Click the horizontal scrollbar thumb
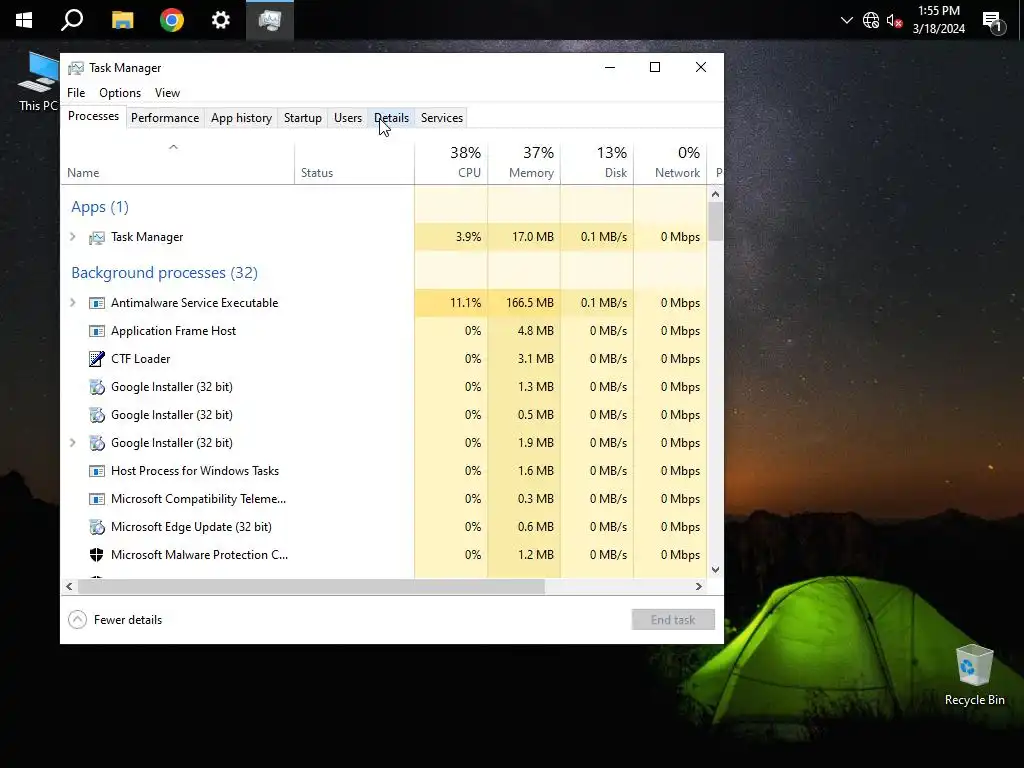1024x768 pixels. click(311, 586)
